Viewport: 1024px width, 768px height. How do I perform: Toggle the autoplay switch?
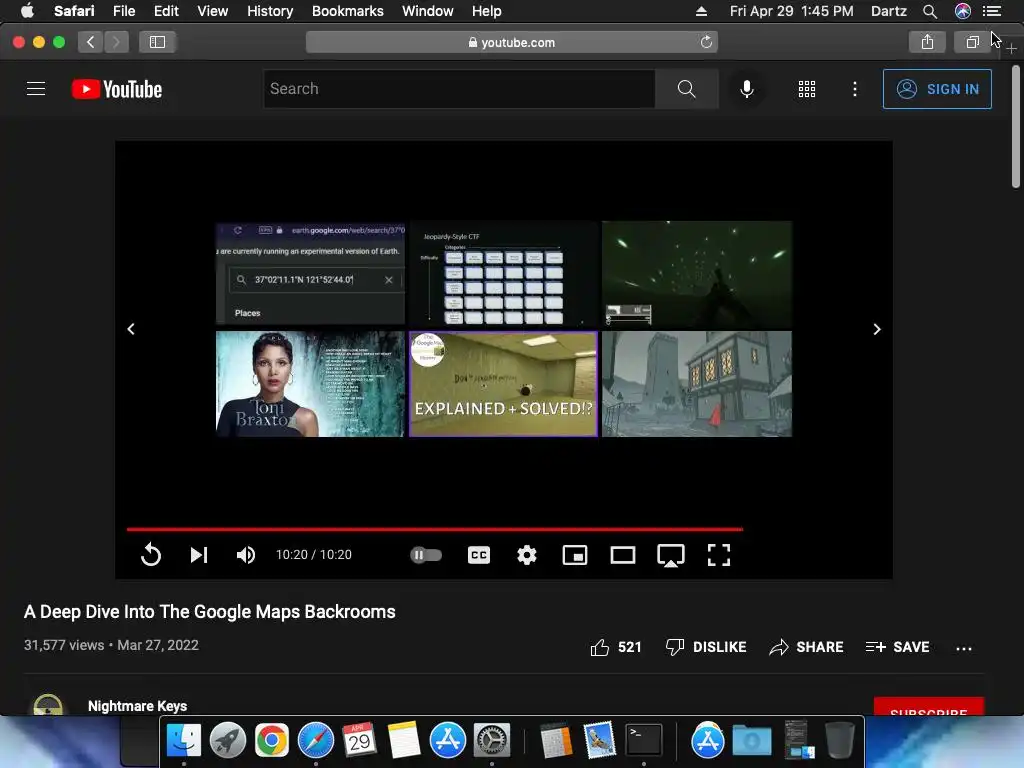point(426,554)
